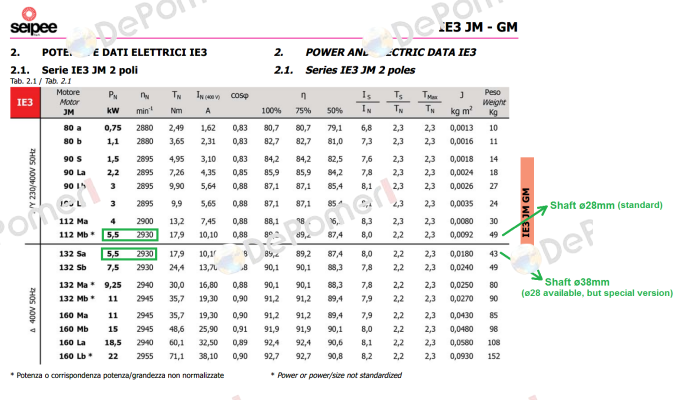Select motor row label '132 Mb *'
The height and width of the screenshot is (400, 699).
77,298
